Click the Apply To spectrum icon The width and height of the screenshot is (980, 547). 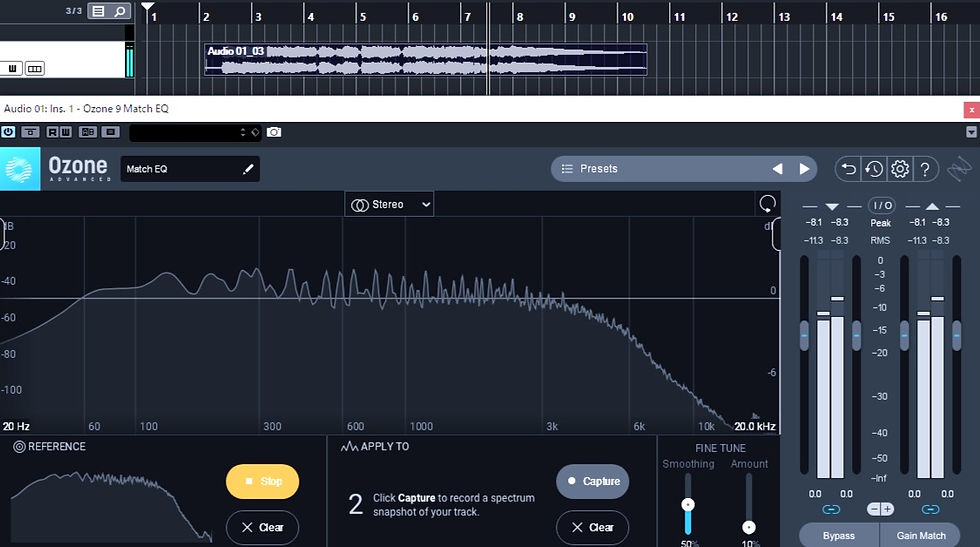coord(349,446)
